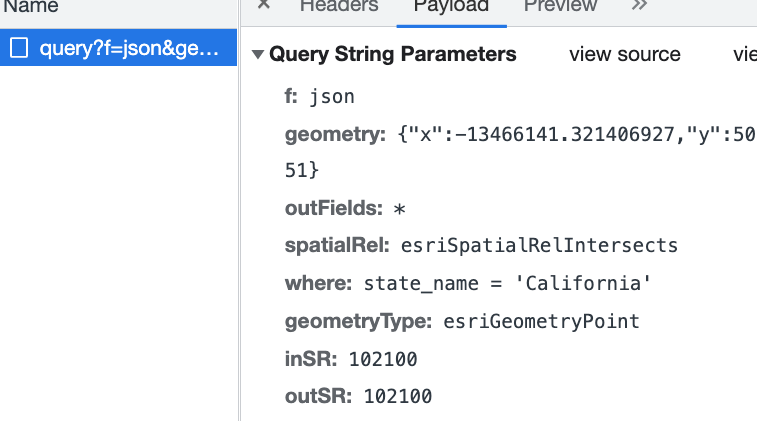Click the esriSpatialRelIntersects value
Image resolution: width=757 pixels, height=421 pixels.
click(539, 245)
